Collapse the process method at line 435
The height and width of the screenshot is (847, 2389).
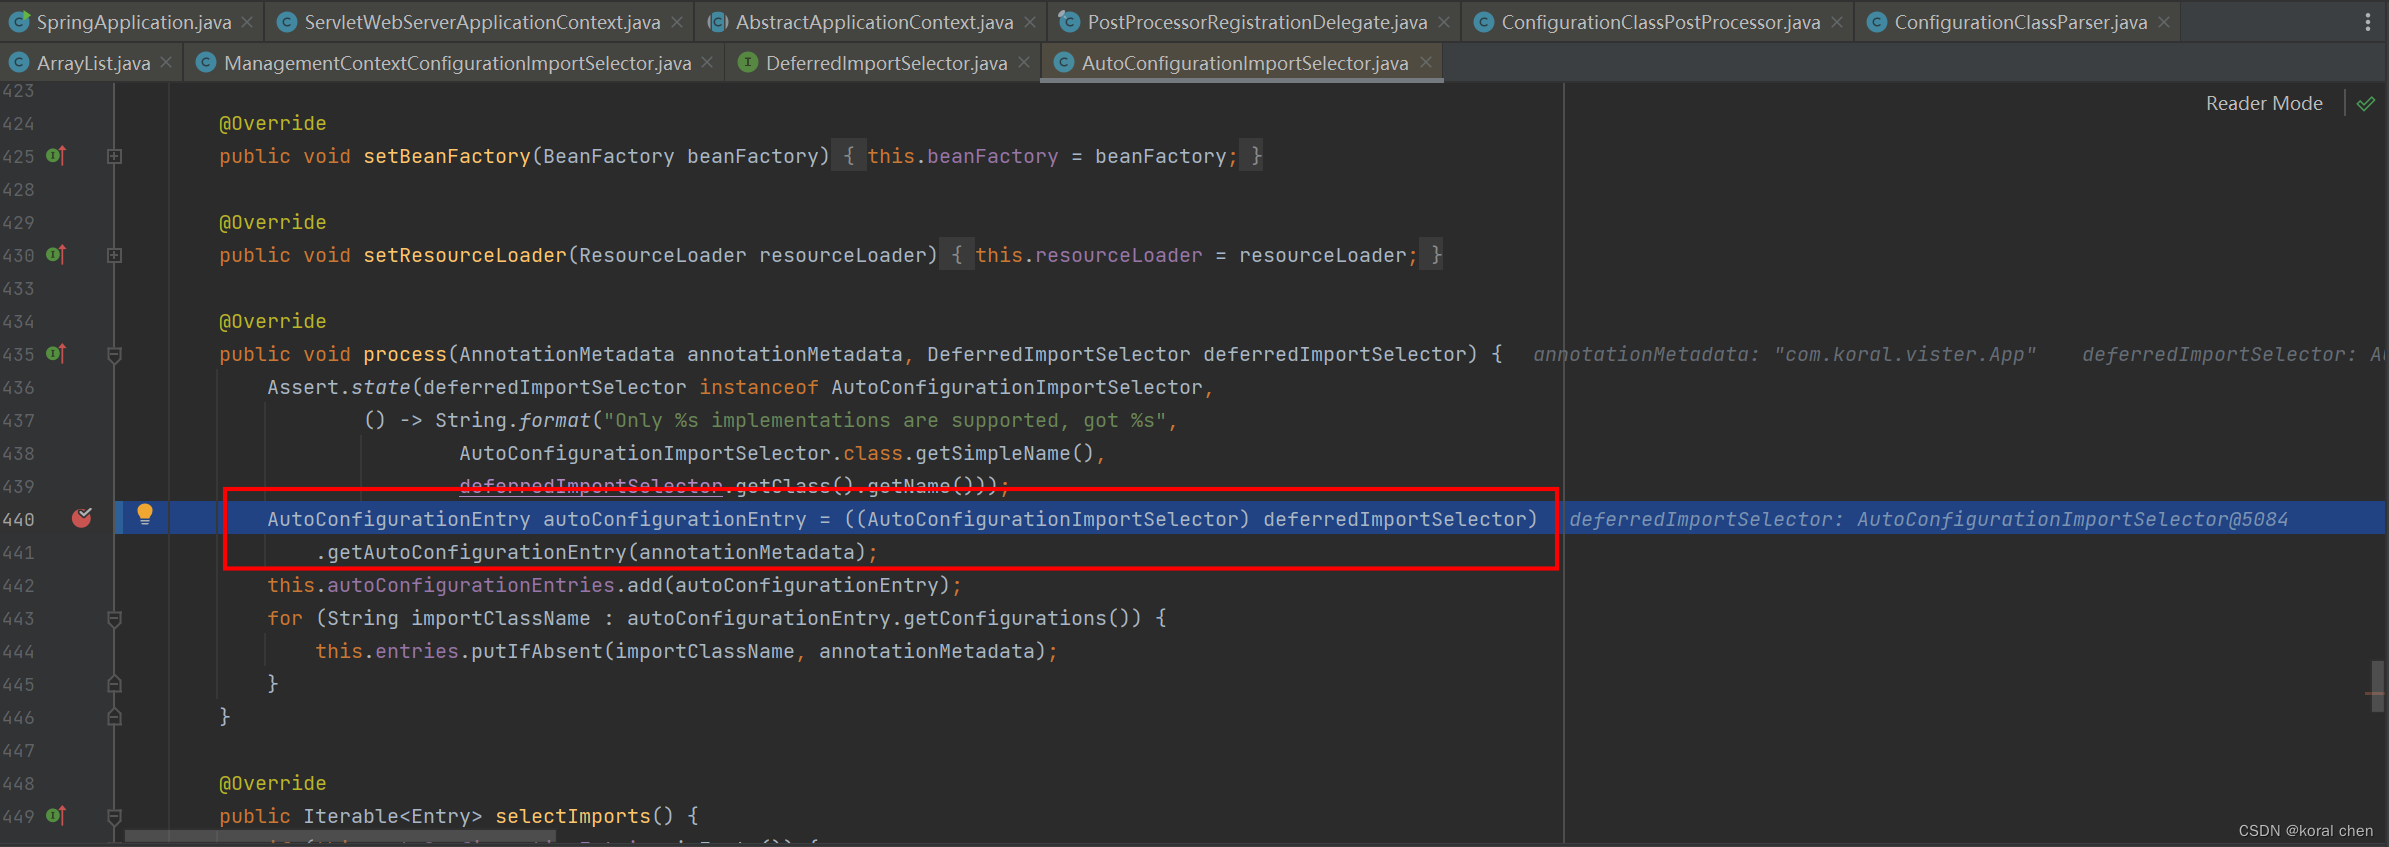pyautogui.click(x=114, y=355)
